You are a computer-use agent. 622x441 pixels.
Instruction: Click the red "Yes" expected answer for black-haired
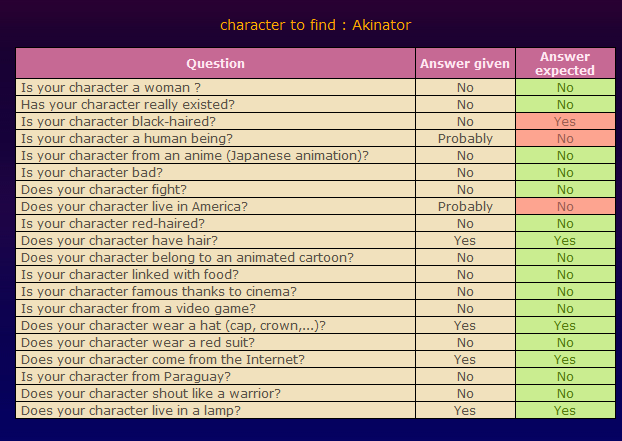pyautogui.click(x=565, y=121)
